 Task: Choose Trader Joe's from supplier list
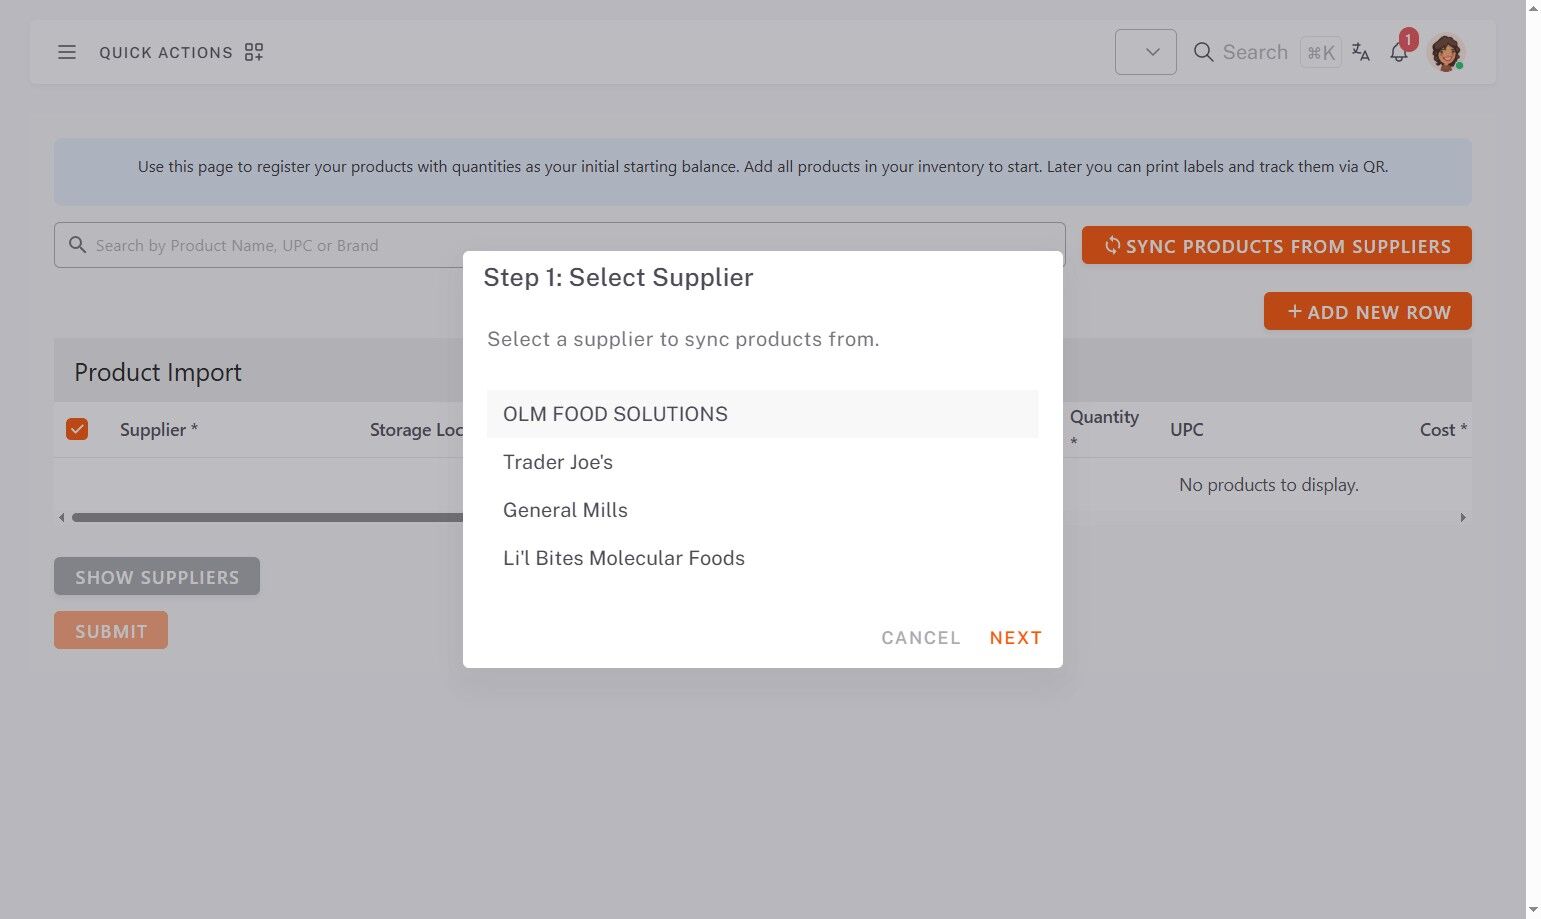pos(762,462)
